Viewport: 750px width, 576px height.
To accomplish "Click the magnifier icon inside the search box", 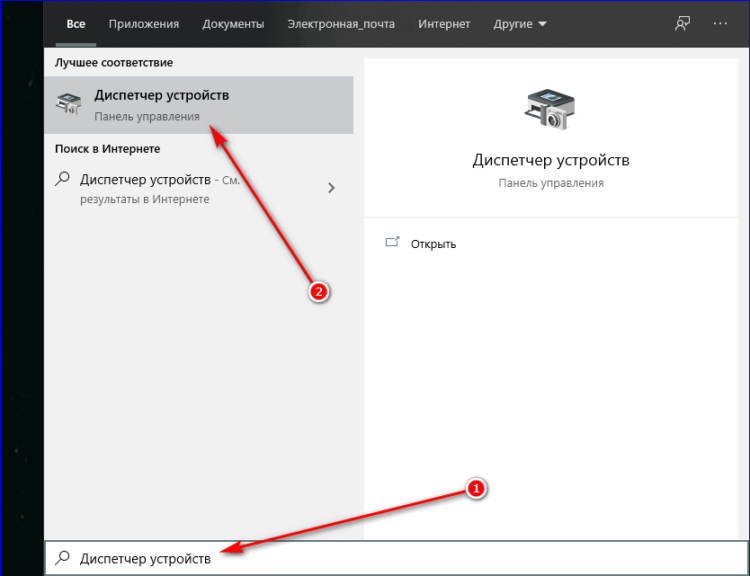I will click(x=62, y=559).
